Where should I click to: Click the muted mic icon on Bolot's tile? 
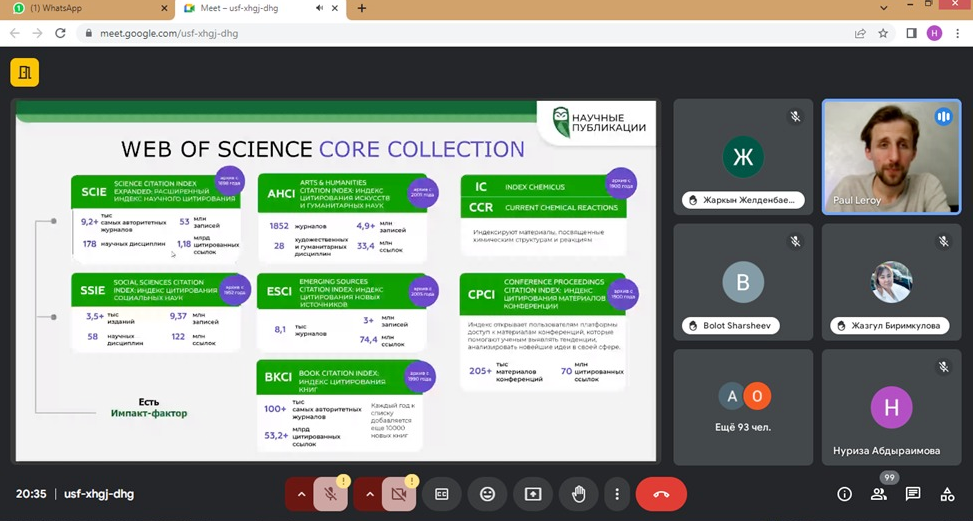click(795, 242)
